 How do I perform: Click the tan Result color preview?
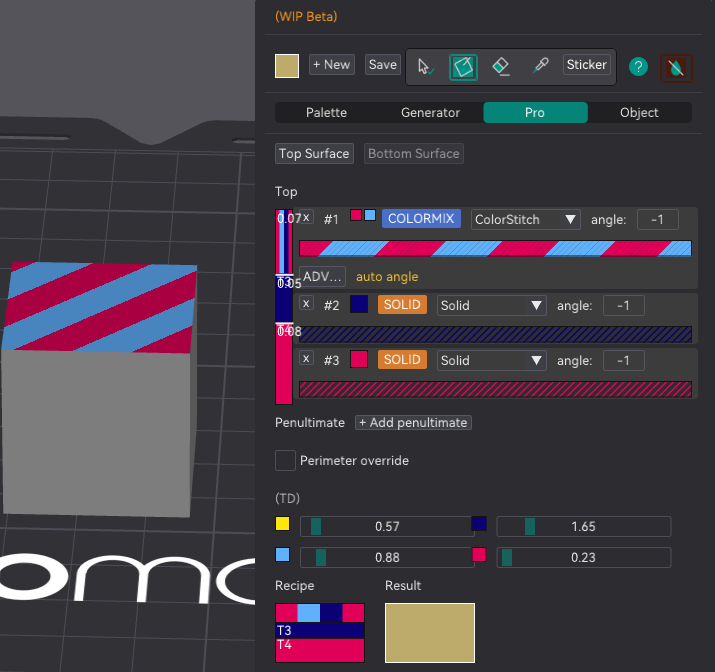pyautogui.click(x=430, y=633)
